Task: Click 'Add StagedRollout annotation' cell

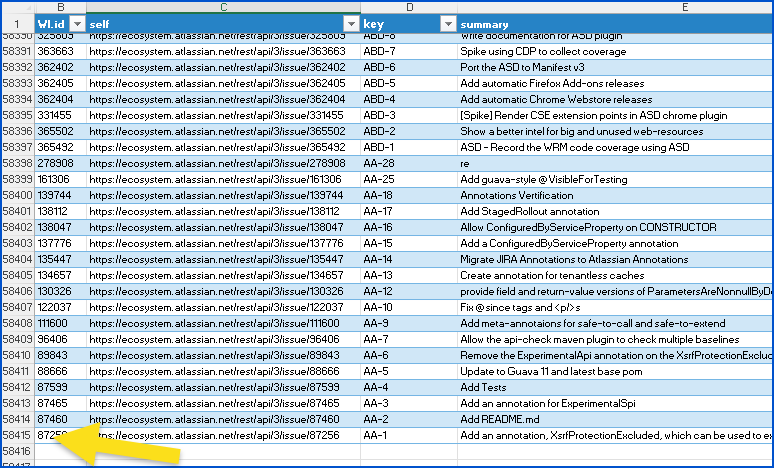Action: tap(616, 211)
